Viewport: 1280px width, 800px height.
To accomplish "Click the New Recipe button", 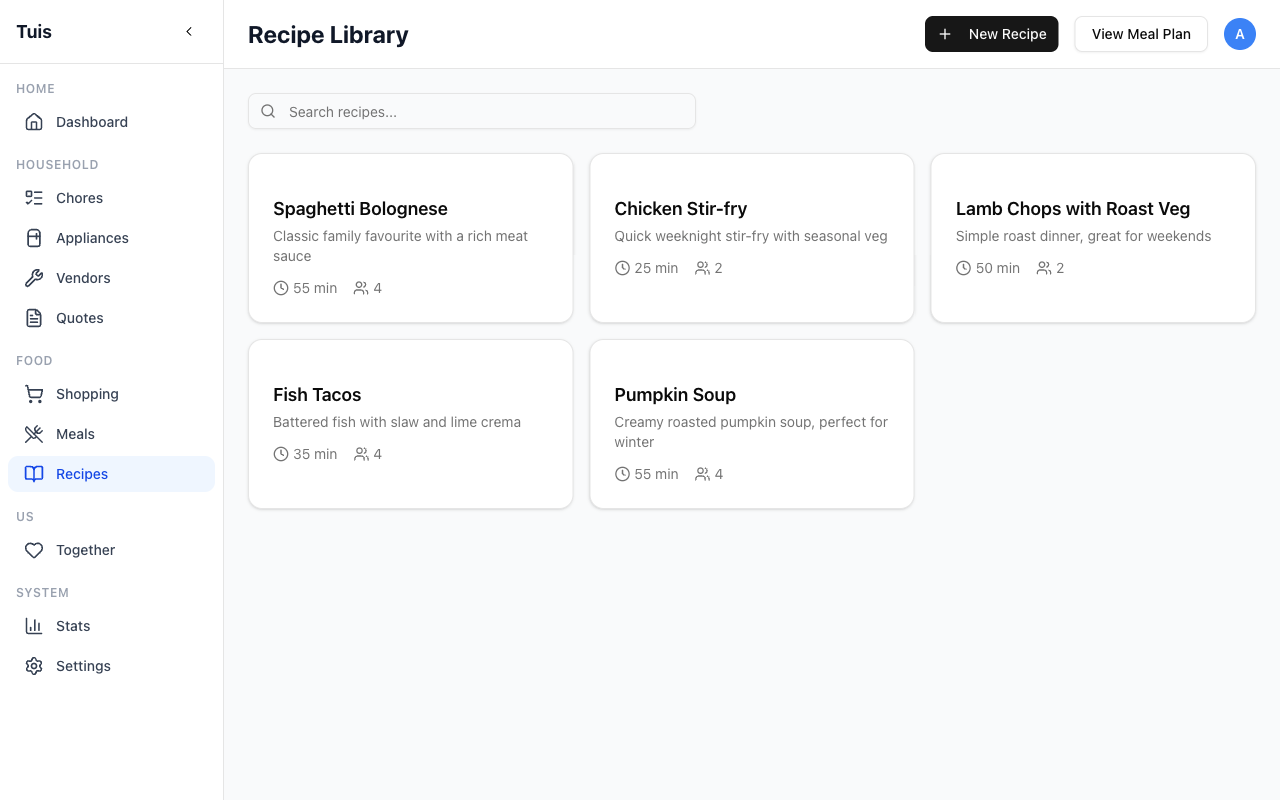I will [991, 34].
